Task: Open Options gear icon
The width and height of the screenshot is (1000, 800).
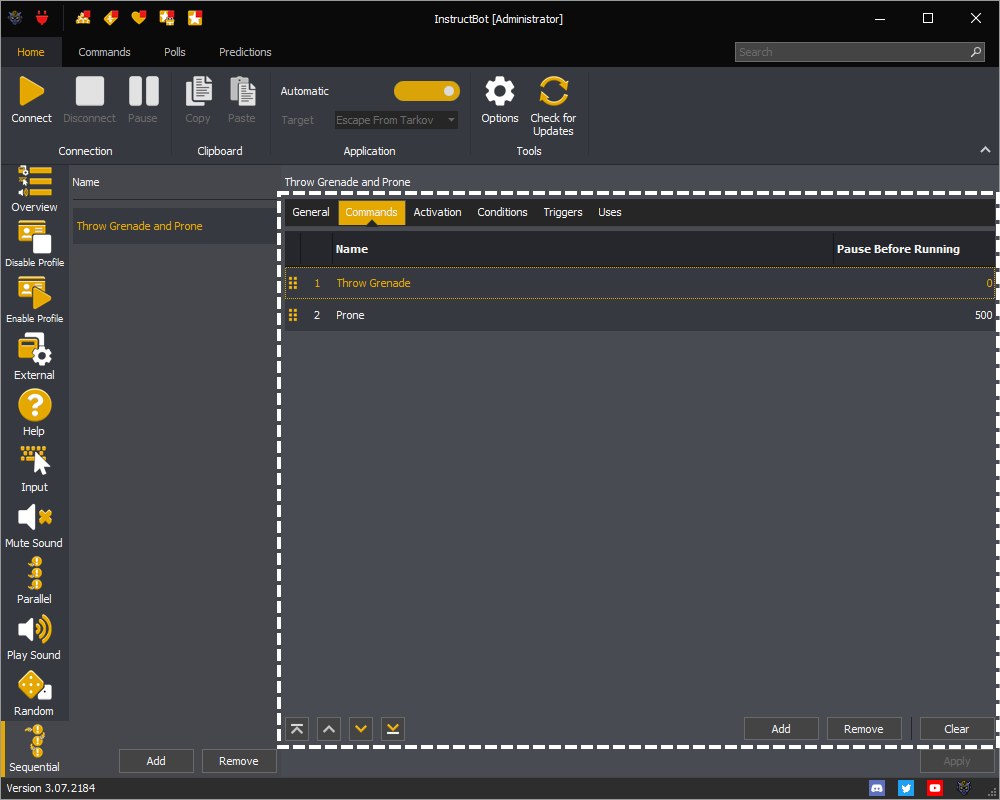Action: 499,91
